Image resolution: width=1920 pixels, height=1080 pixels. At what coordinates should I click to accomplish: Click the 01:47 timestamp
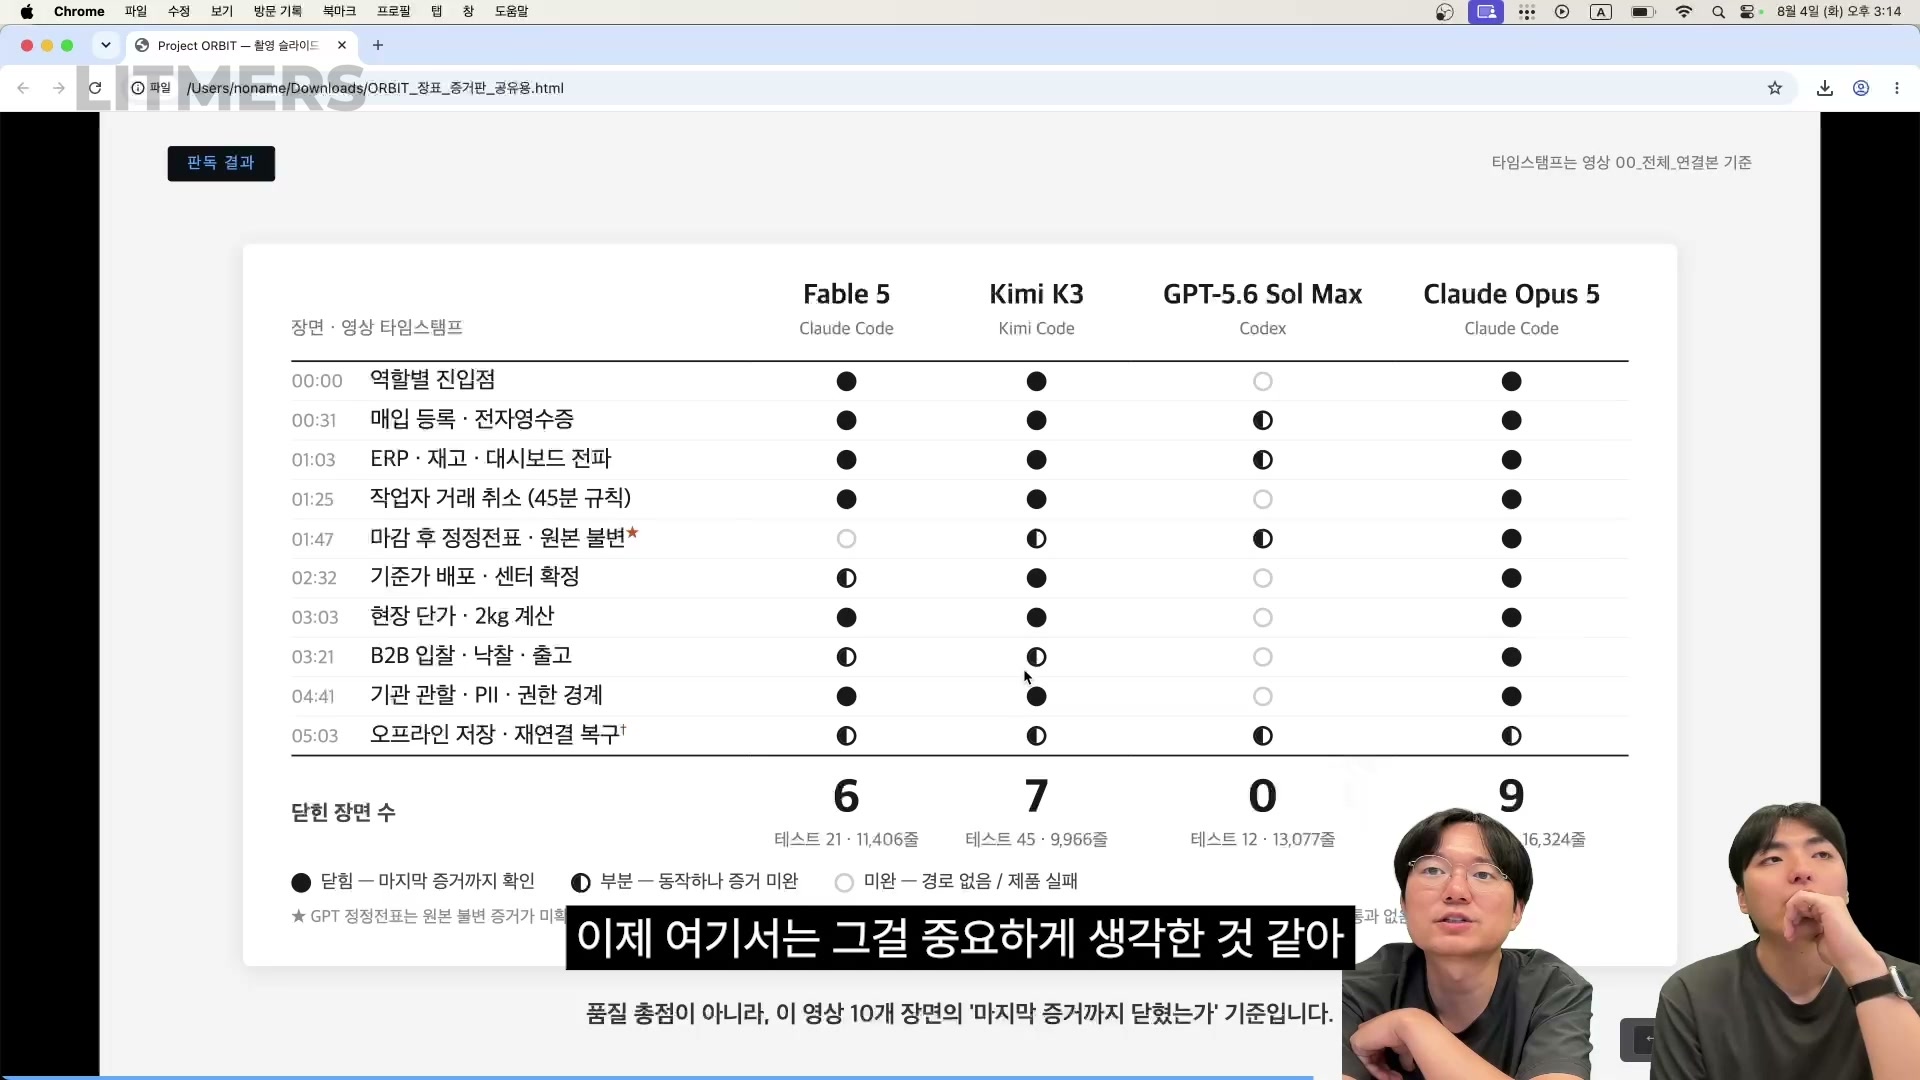pyautogui.click(x=312, y=540)
